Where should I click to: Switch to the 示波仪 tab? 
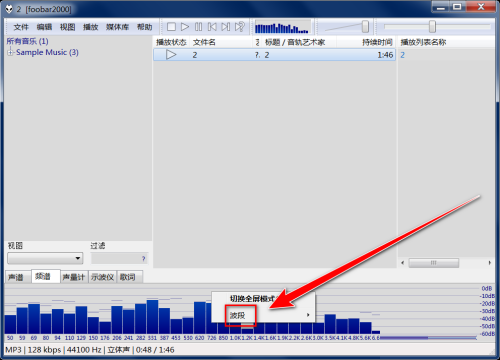(x=102, y=277)
